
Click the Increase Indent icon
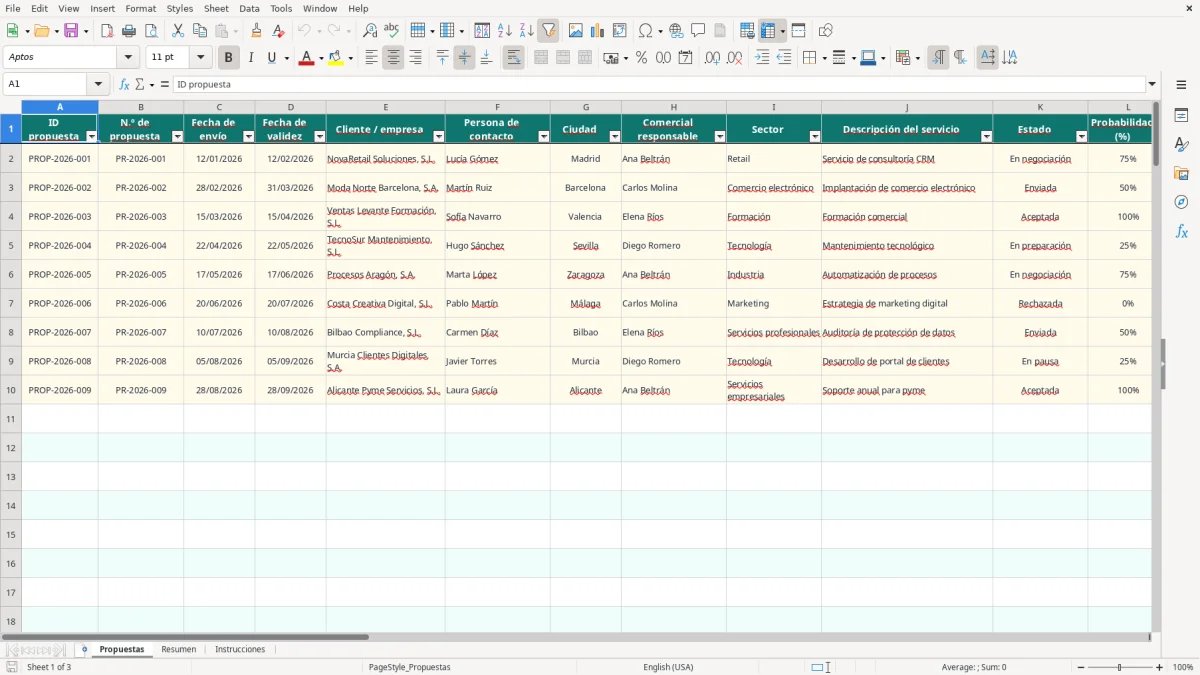click(x=762, y=58)
